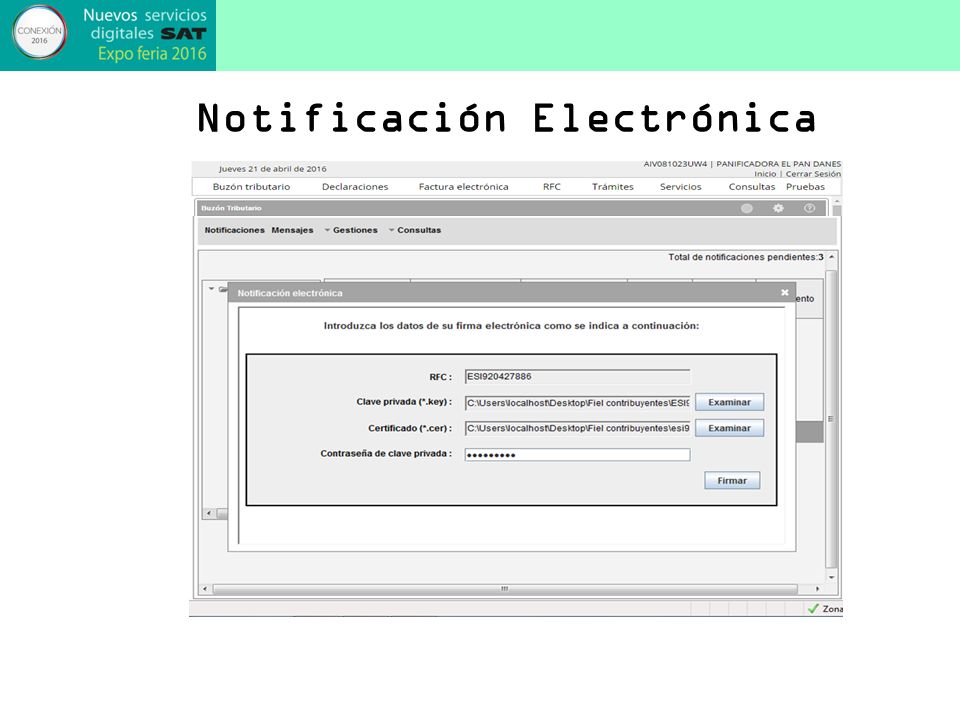Click the help question mark icon

point(809,208)
